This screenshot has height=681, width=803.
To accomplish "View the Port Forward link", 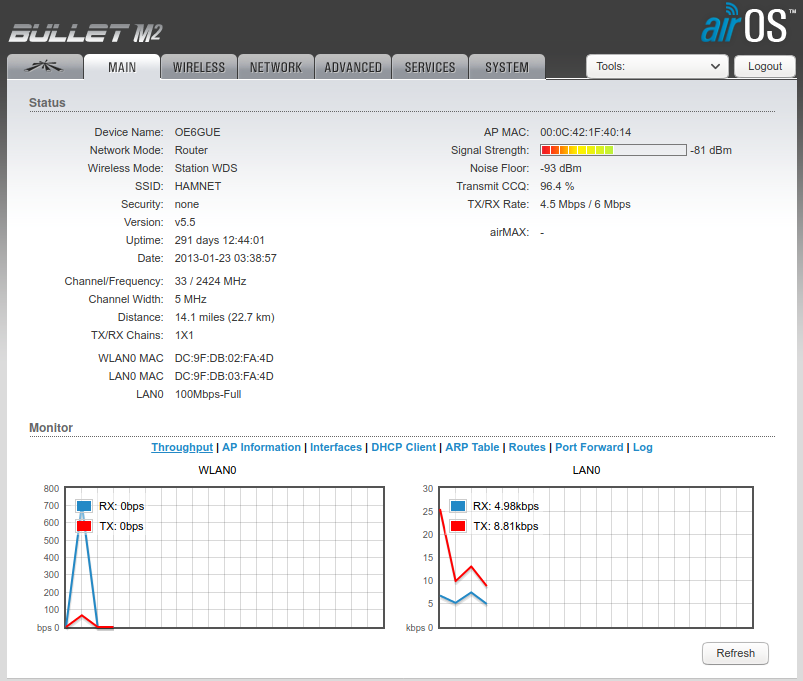I will click(x=589, y=447).
